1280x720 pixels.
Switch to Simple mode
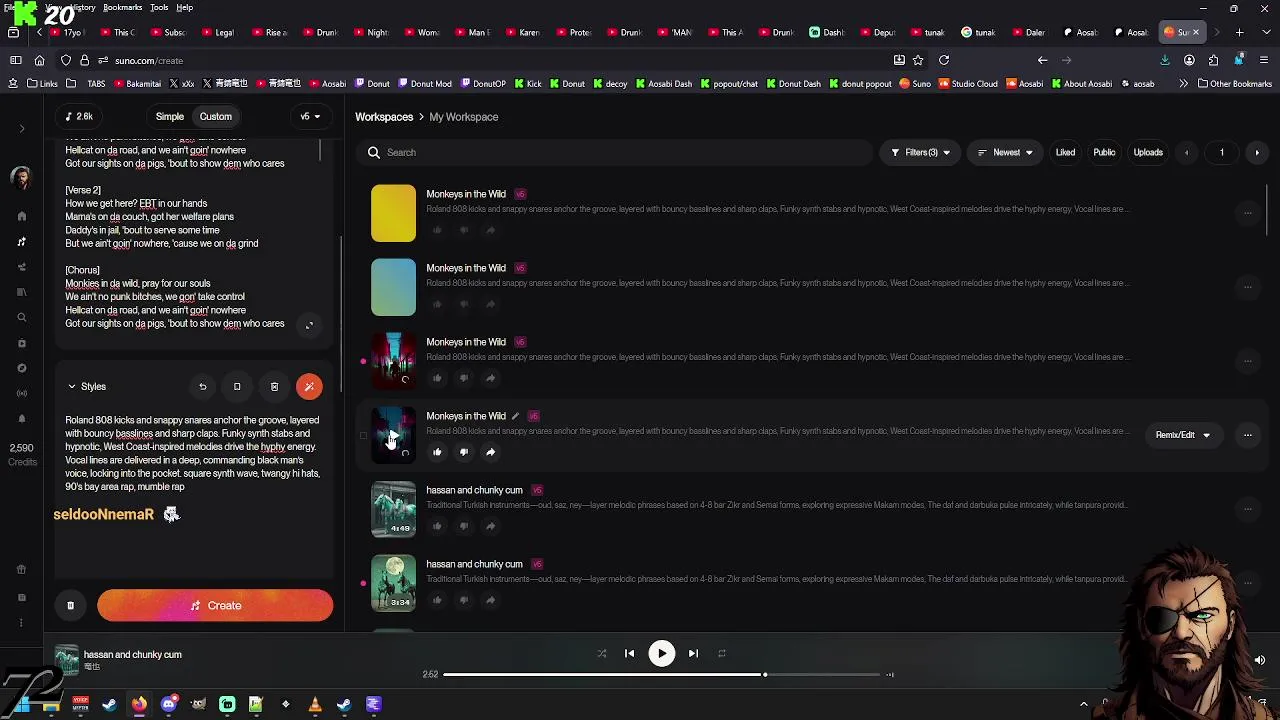pyautogui.click(x=169, y=117)
